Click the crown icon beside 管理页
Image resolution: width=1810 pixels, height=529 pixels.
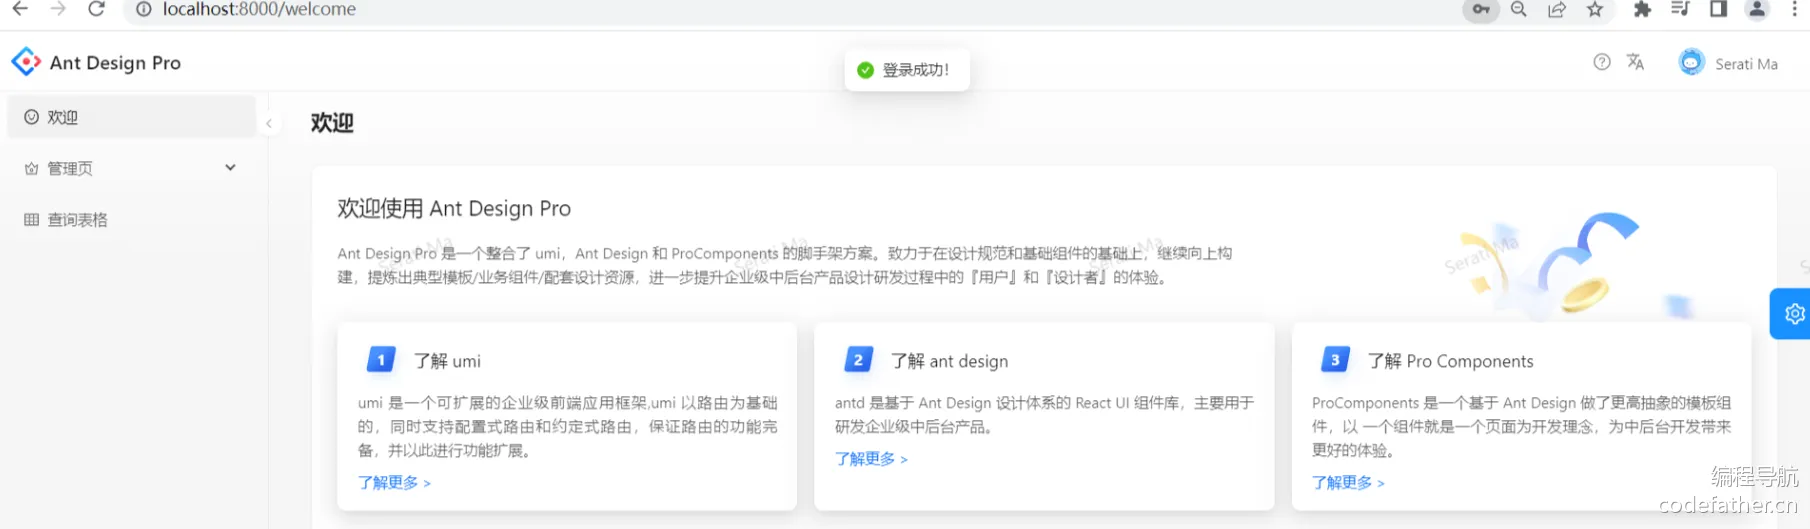coord(32,168)
